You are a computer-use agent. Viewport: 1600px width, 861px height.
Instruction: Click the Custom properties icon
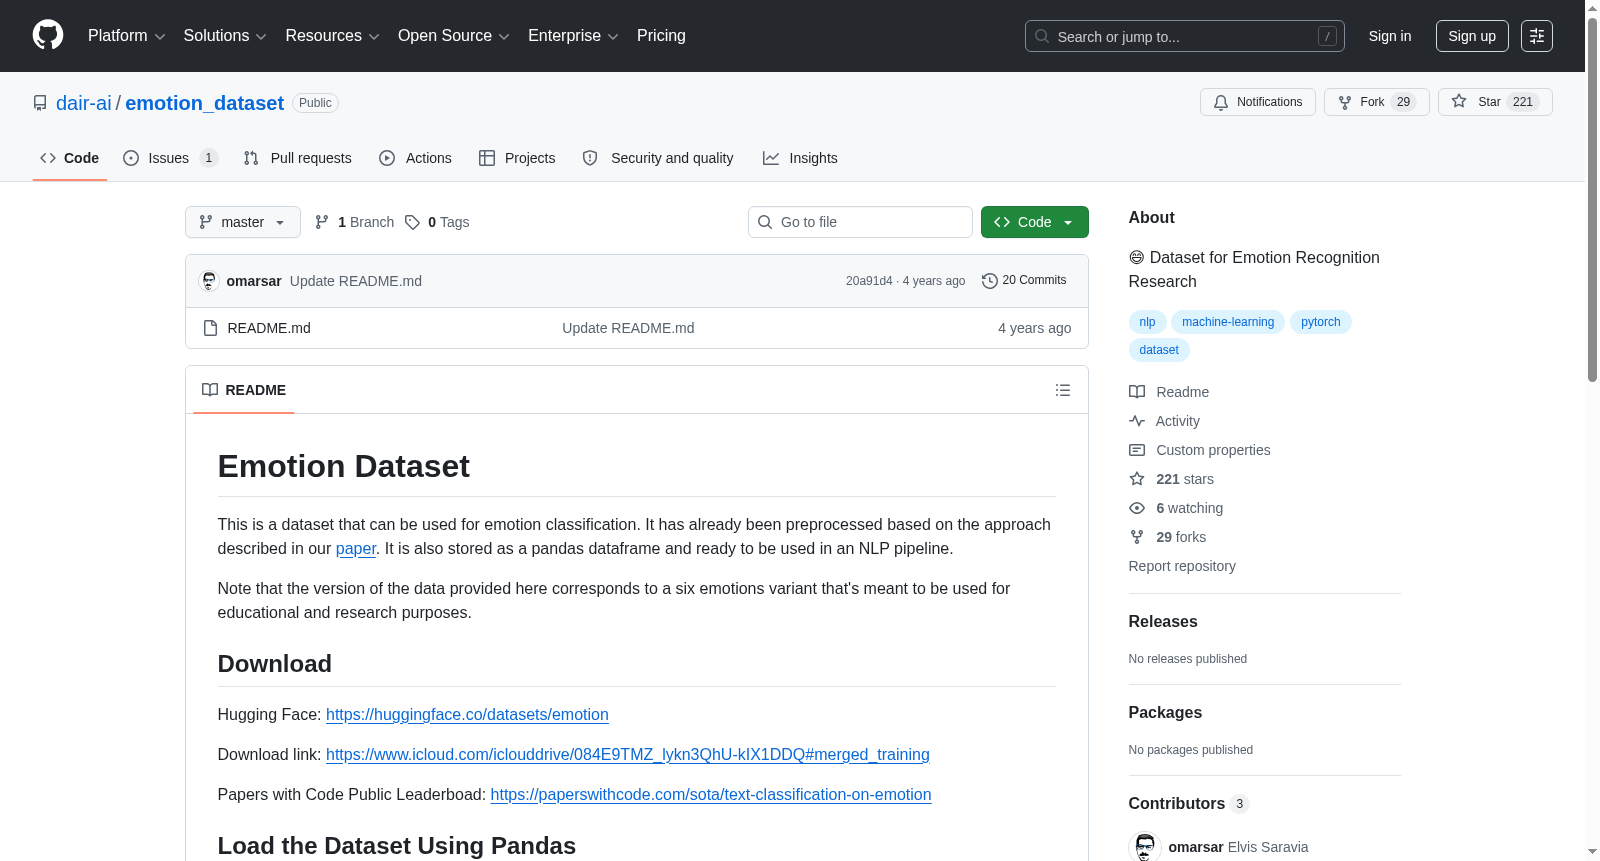(1137, 450)
